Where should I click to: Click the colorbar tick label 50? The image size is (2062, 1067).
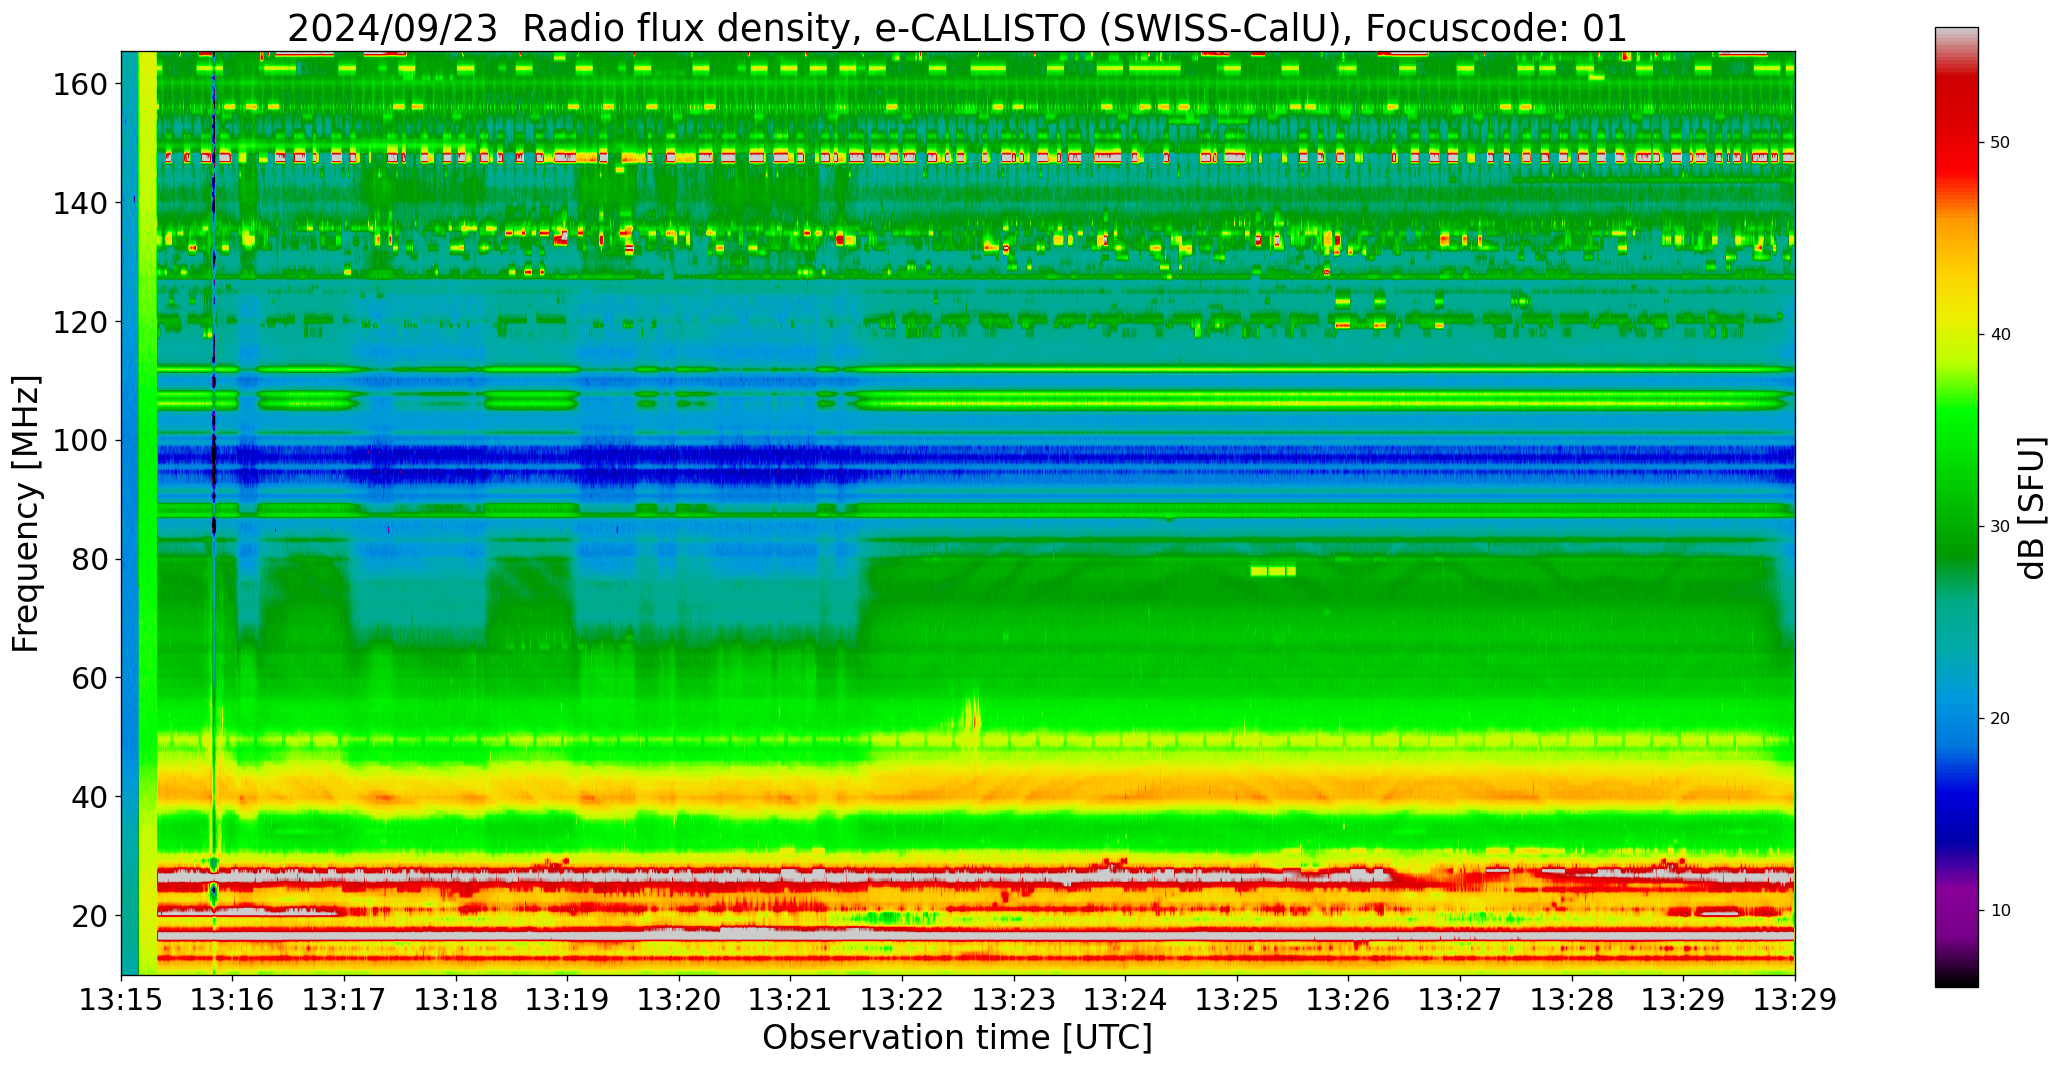[2000, 143]
